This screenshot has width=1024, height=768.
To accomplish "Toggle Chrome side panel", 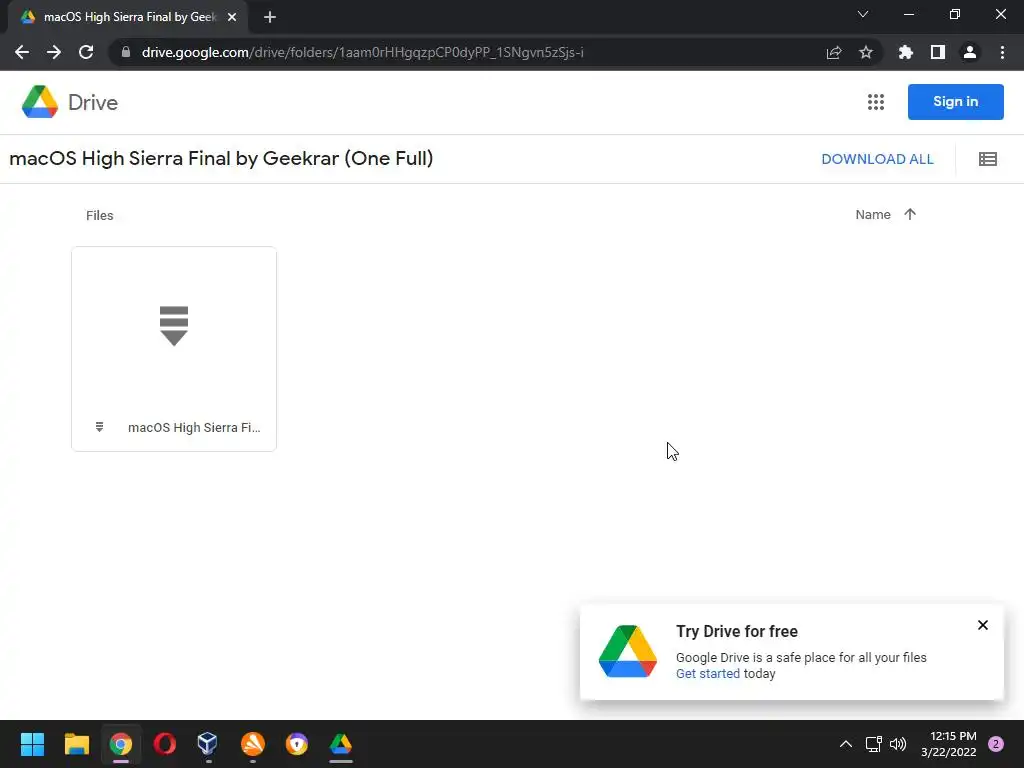I will click(938, 52).
